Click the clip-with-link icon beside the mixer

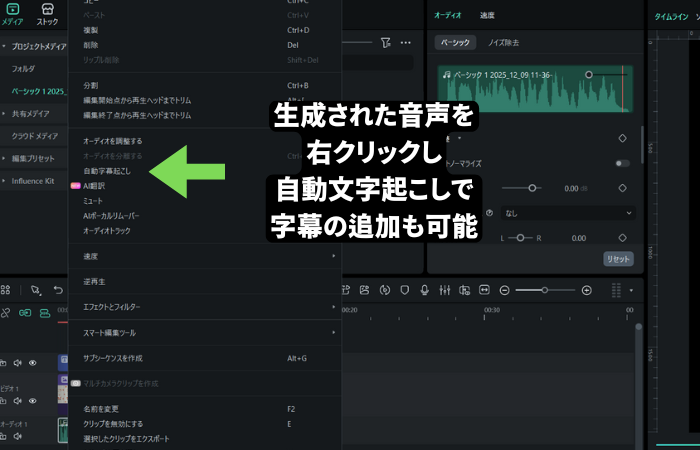(x=464, y=290)
